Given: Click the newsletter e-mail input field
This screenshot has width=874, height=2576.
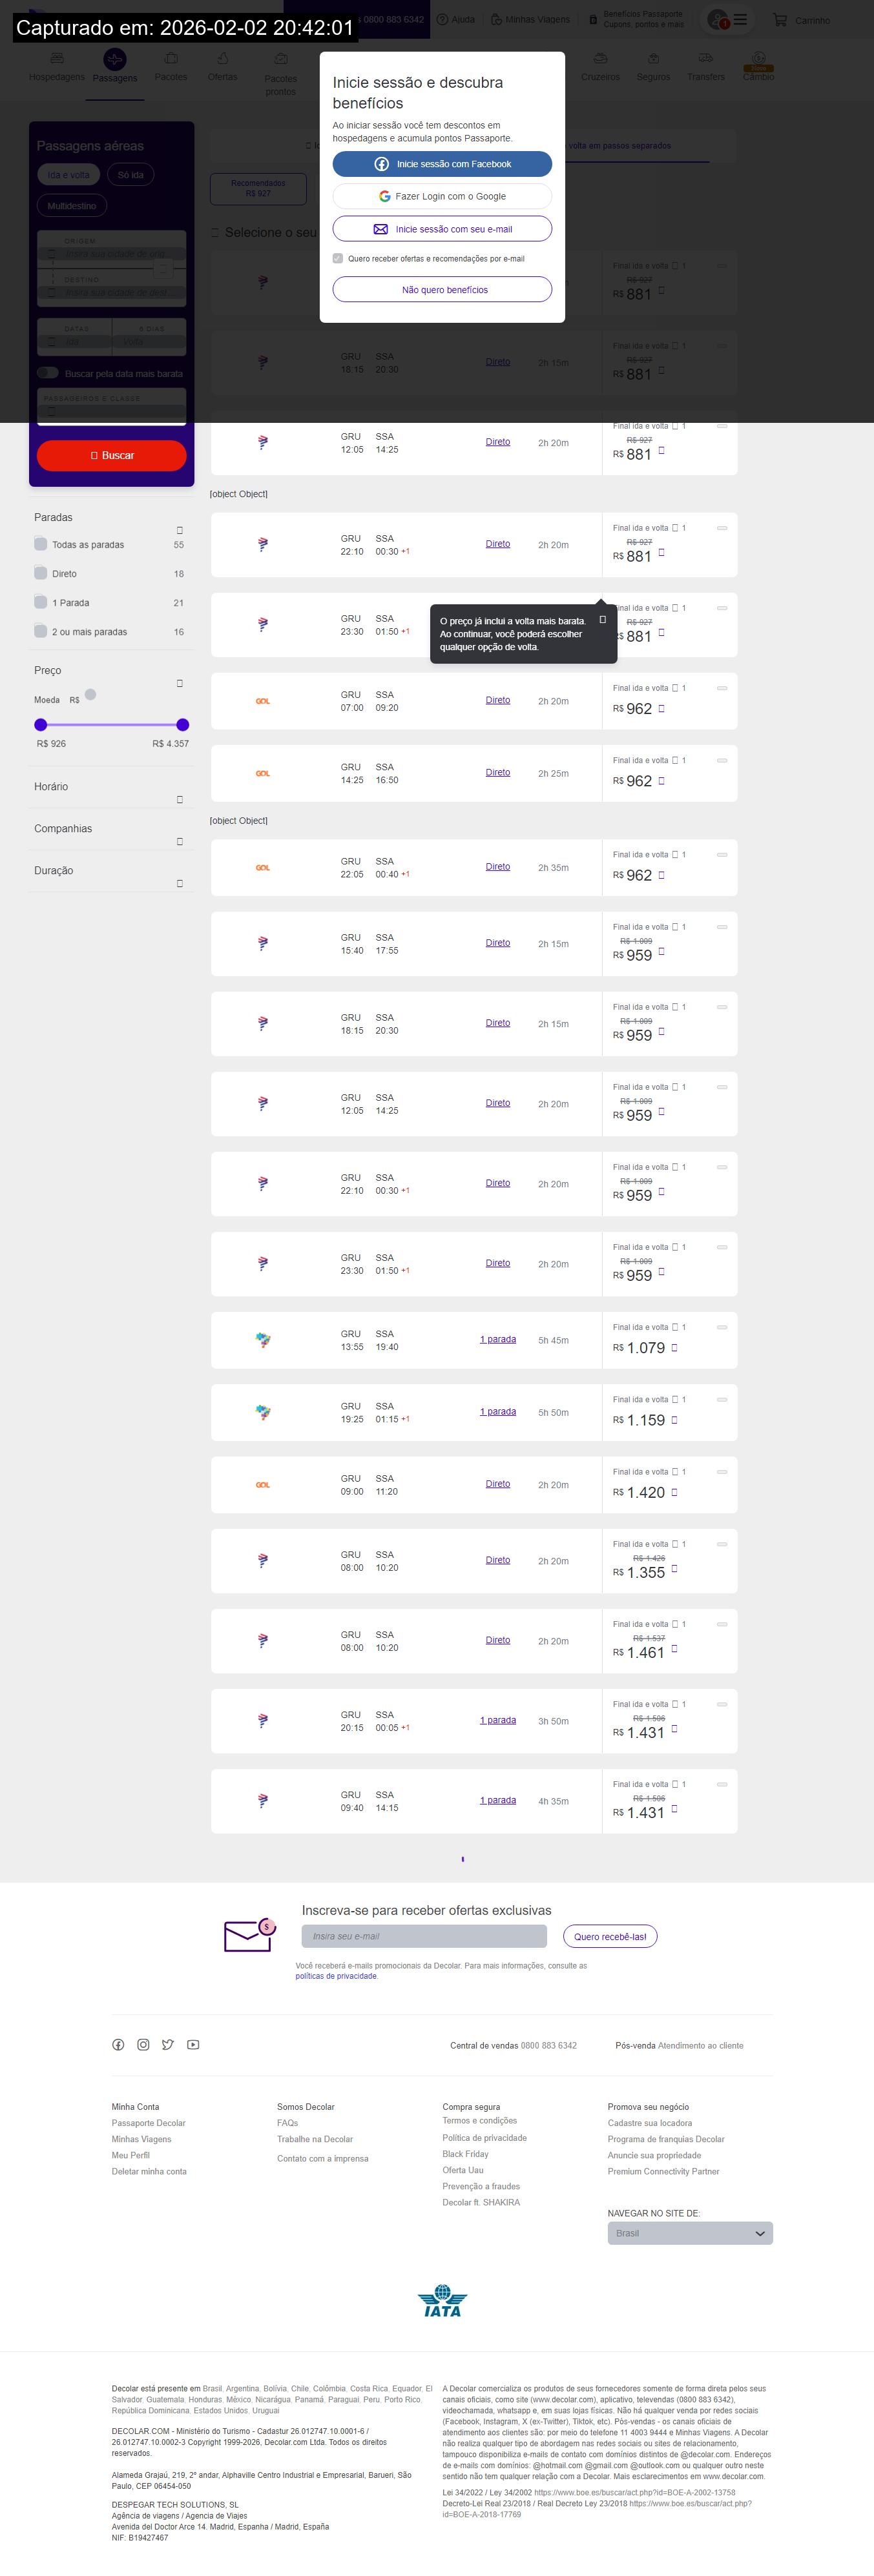Looking at the screenshot, I should pyautogui.click(x=424, y=1936).
